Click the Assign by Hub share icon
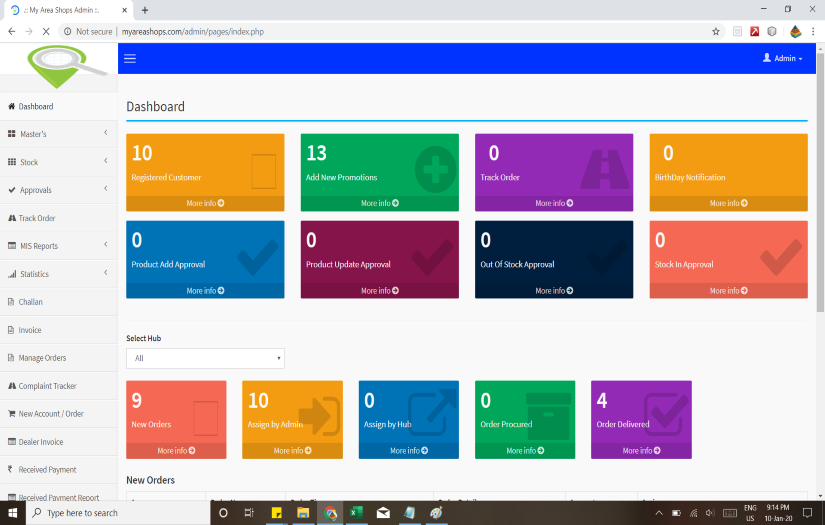This screenshot has width=825, height=525. click(x=435, y=412)
